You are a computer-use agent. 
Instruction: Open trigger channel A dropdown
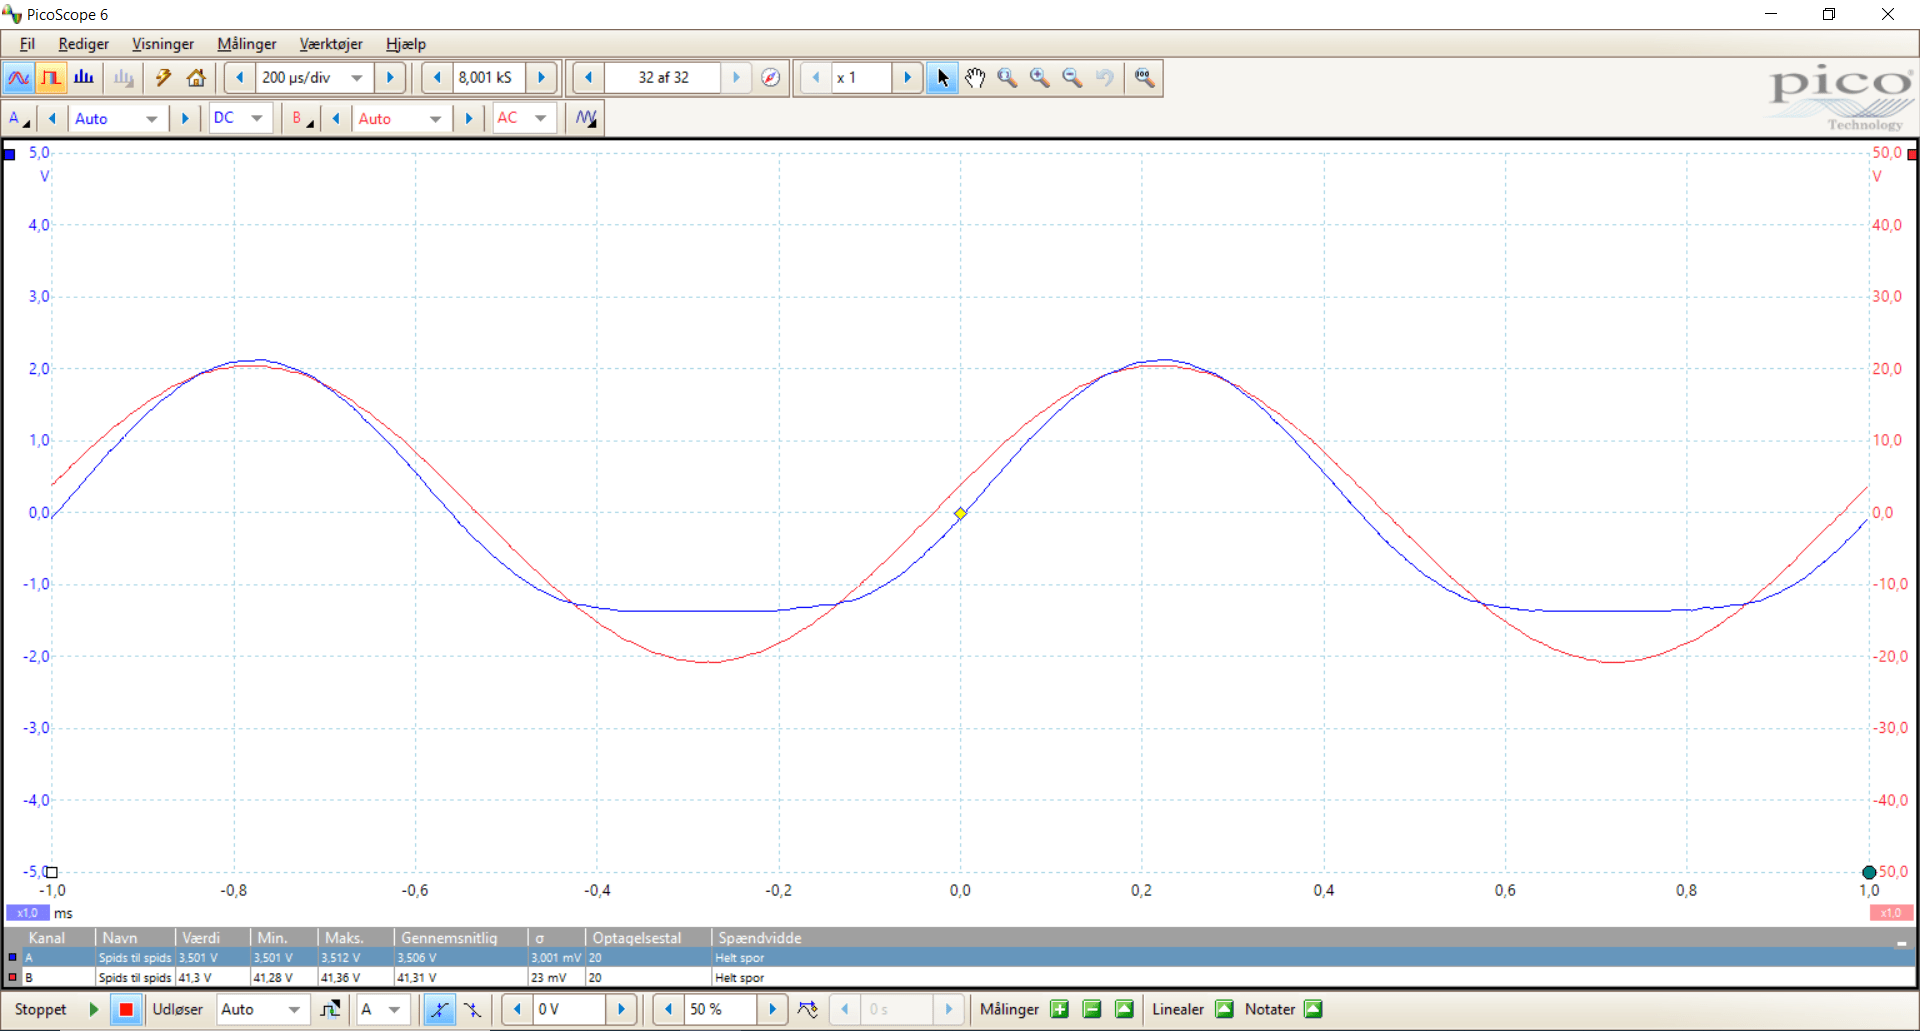pos(395,1010)
